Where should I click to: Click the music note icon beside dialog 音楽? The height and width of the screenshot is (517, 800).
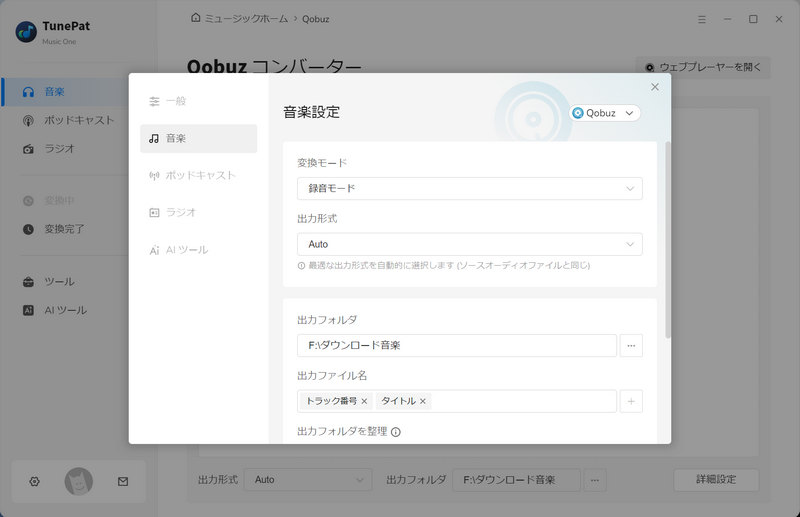point(154,138)
